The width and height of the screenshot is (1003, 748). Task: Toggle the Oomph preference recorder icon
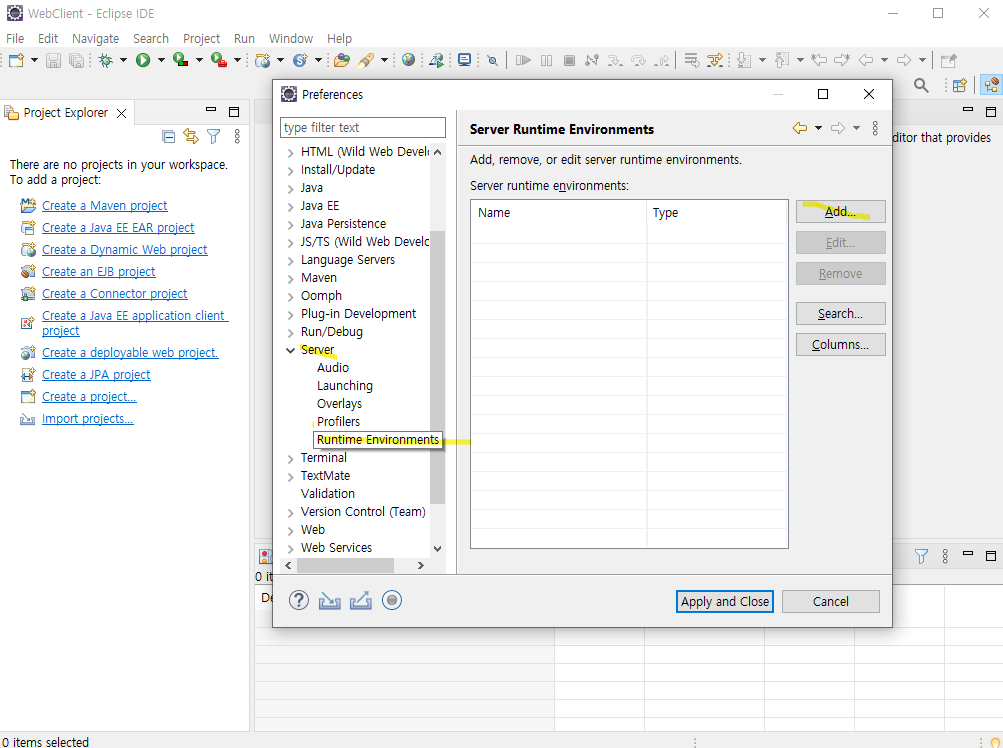tap(391, 600)
